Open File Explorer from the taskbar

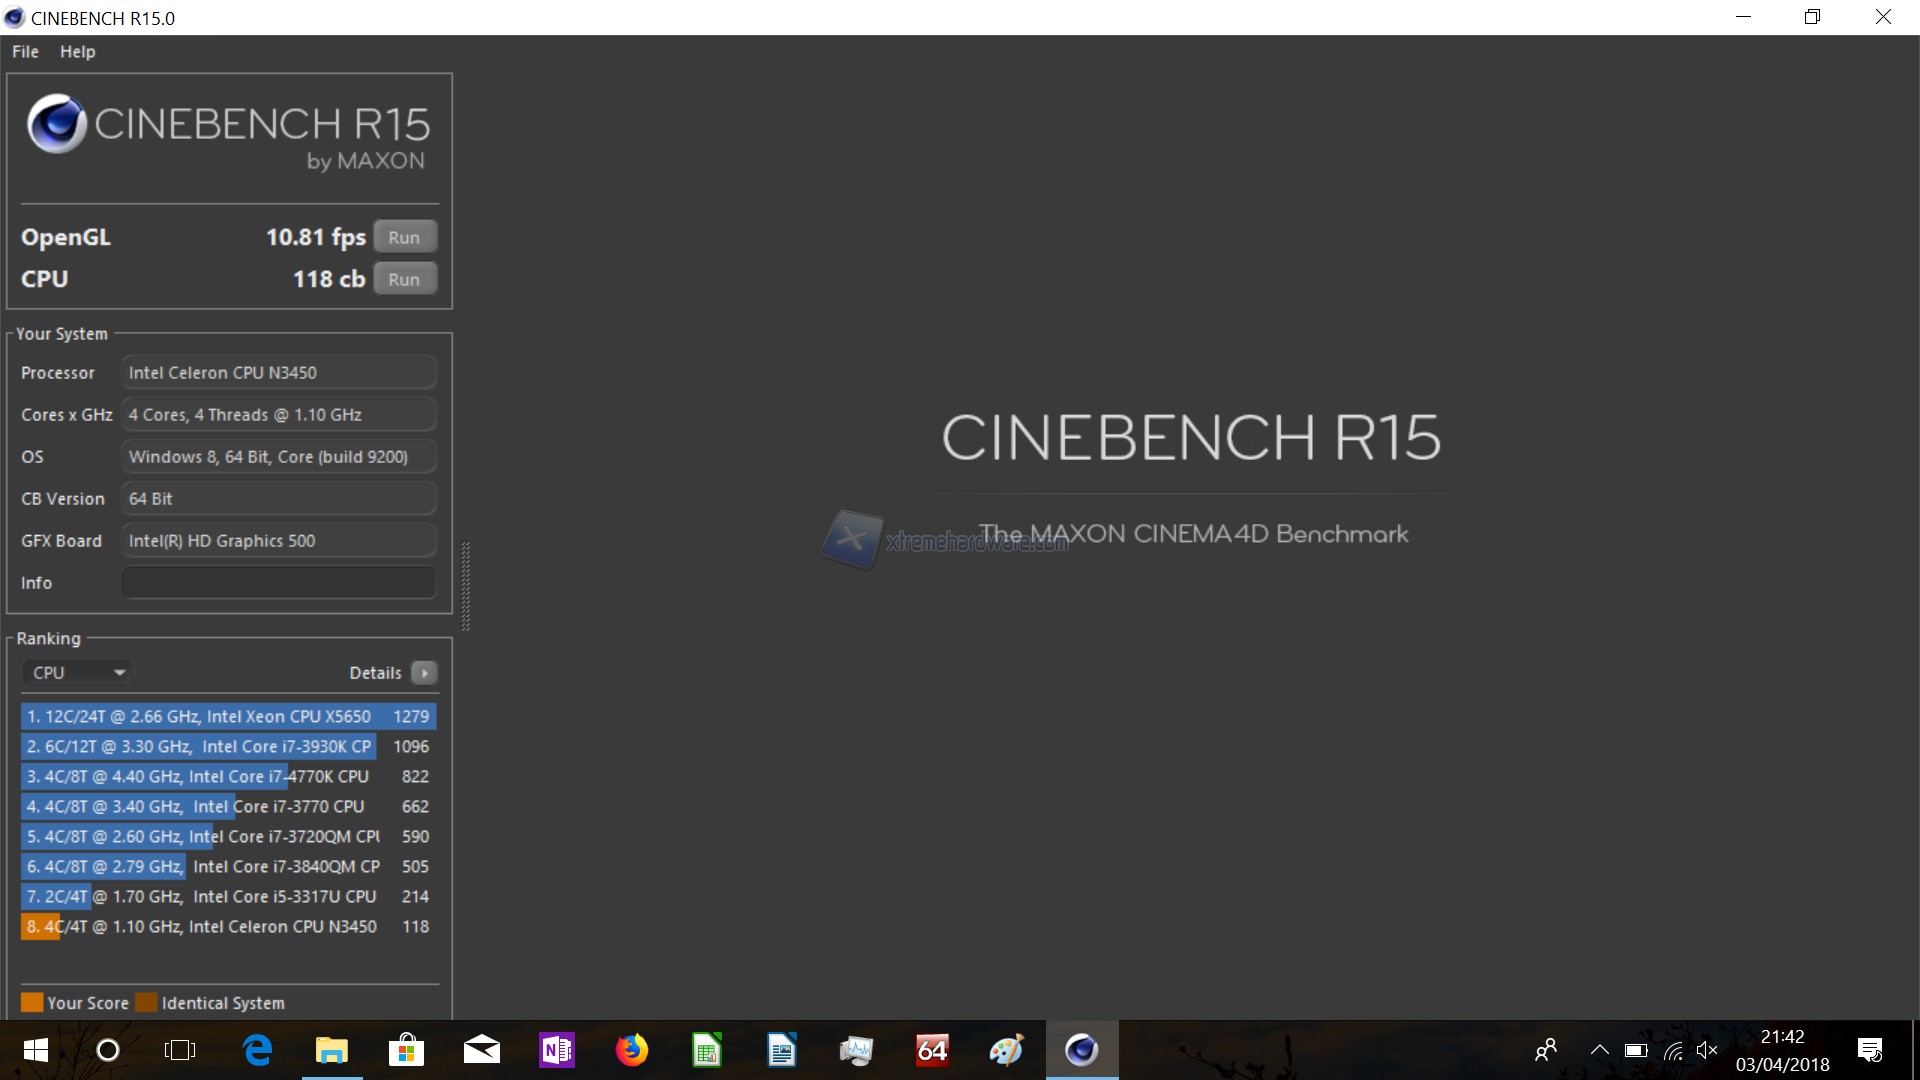pos(332,1050)
